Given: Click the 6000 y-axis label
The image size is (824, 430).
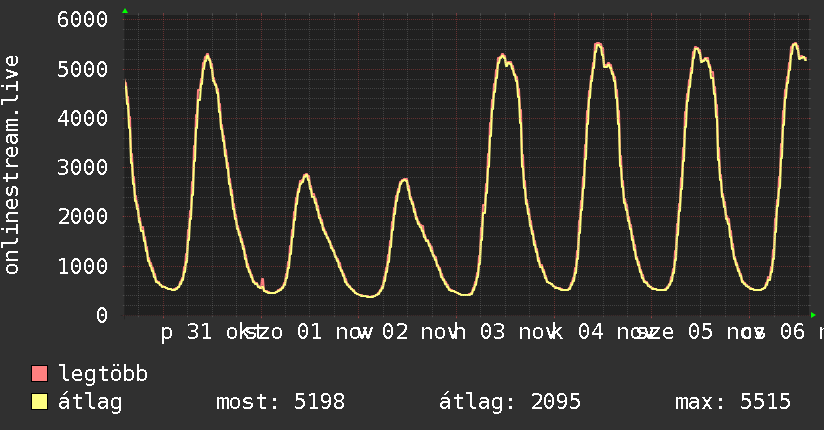Looking at the screenshot, I should coord(83,20).
